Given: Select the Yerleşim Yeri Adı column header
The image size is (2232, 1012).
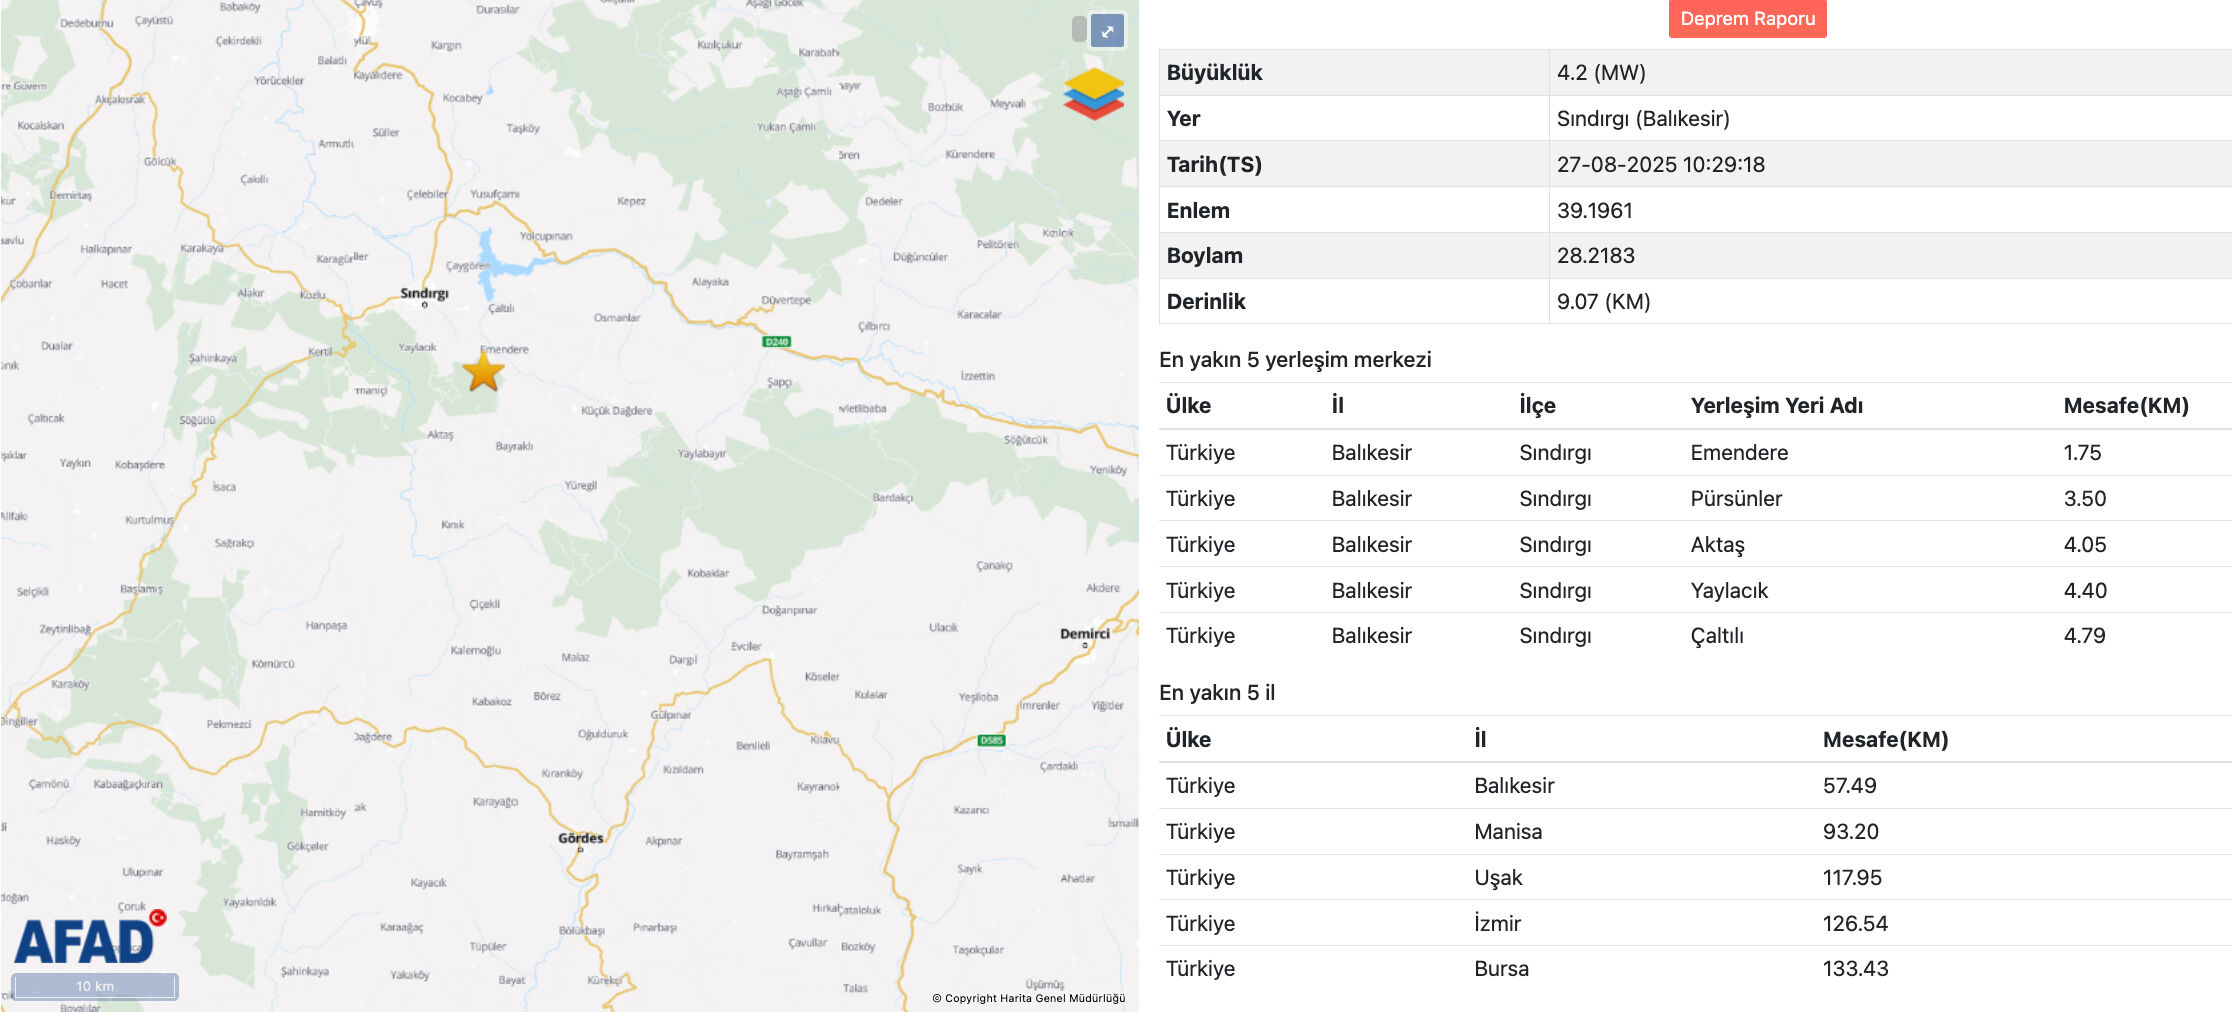Looking at the screenshot, I should click(1776, 406).
